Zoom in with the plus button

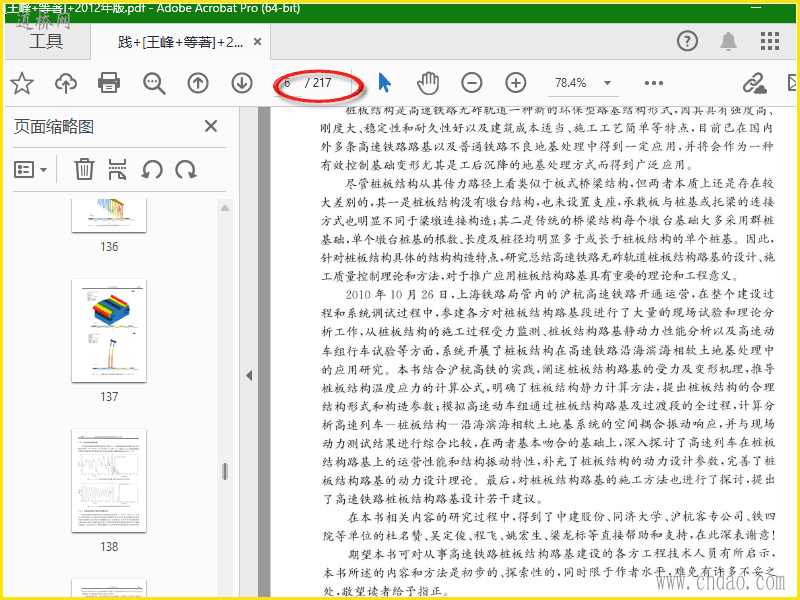(516, 83)
